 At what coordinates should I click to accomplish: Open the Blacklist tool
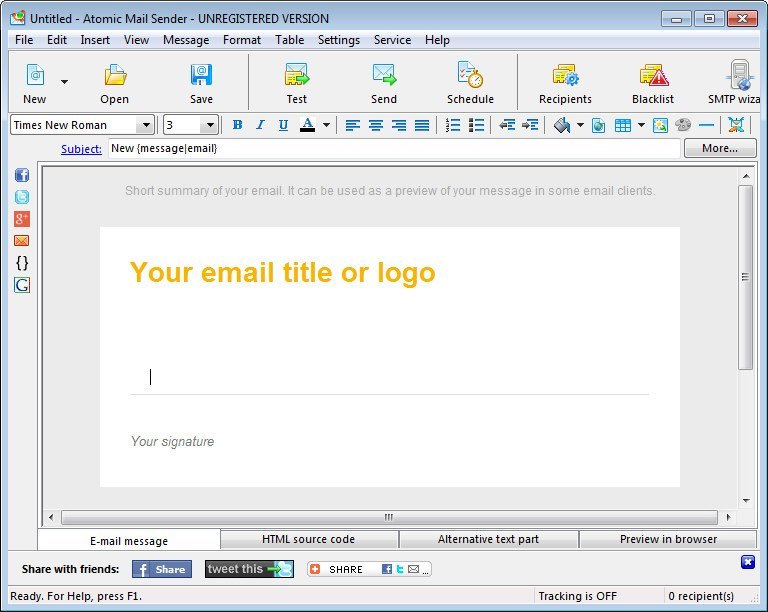(x=653, y=82)
